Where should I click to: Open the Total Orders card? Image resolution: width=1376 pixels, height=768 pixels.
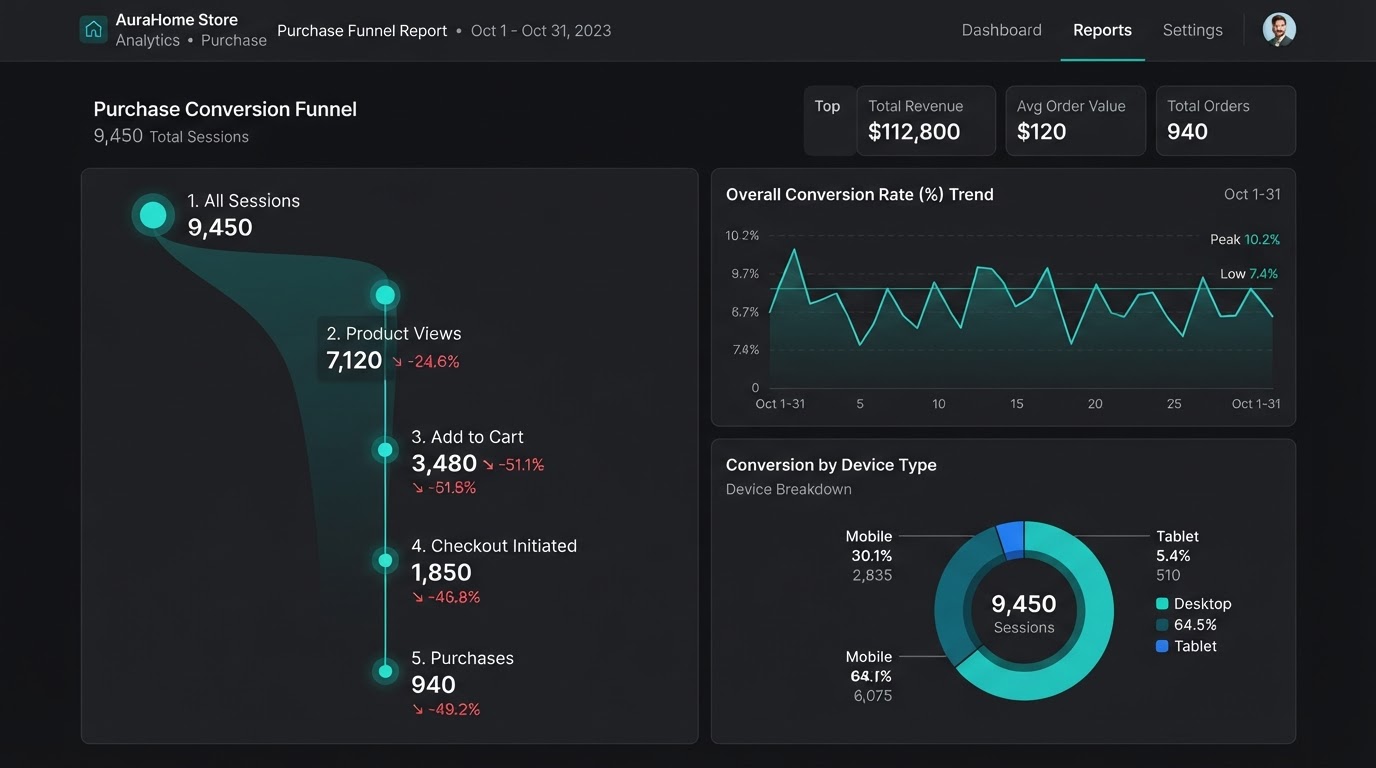pyautogui.click(x=1225, y=120)
